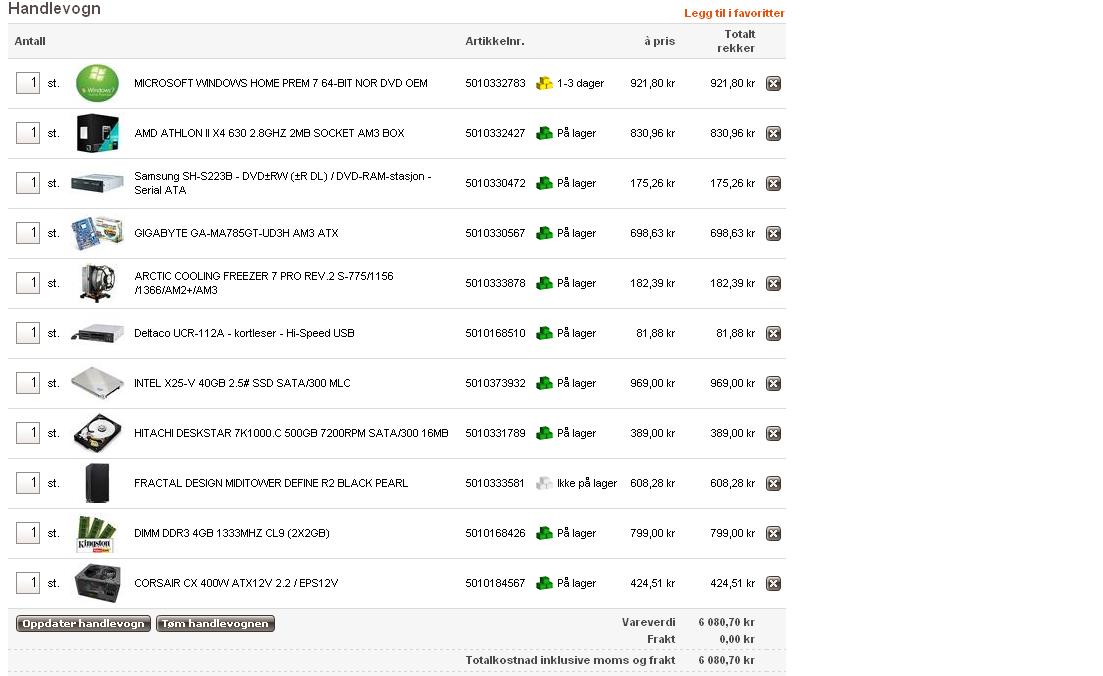The height and width of the screenshot is (676, 1103).
Task: Remove Corsair CX 400W from cart
Action: click(773, 582)
